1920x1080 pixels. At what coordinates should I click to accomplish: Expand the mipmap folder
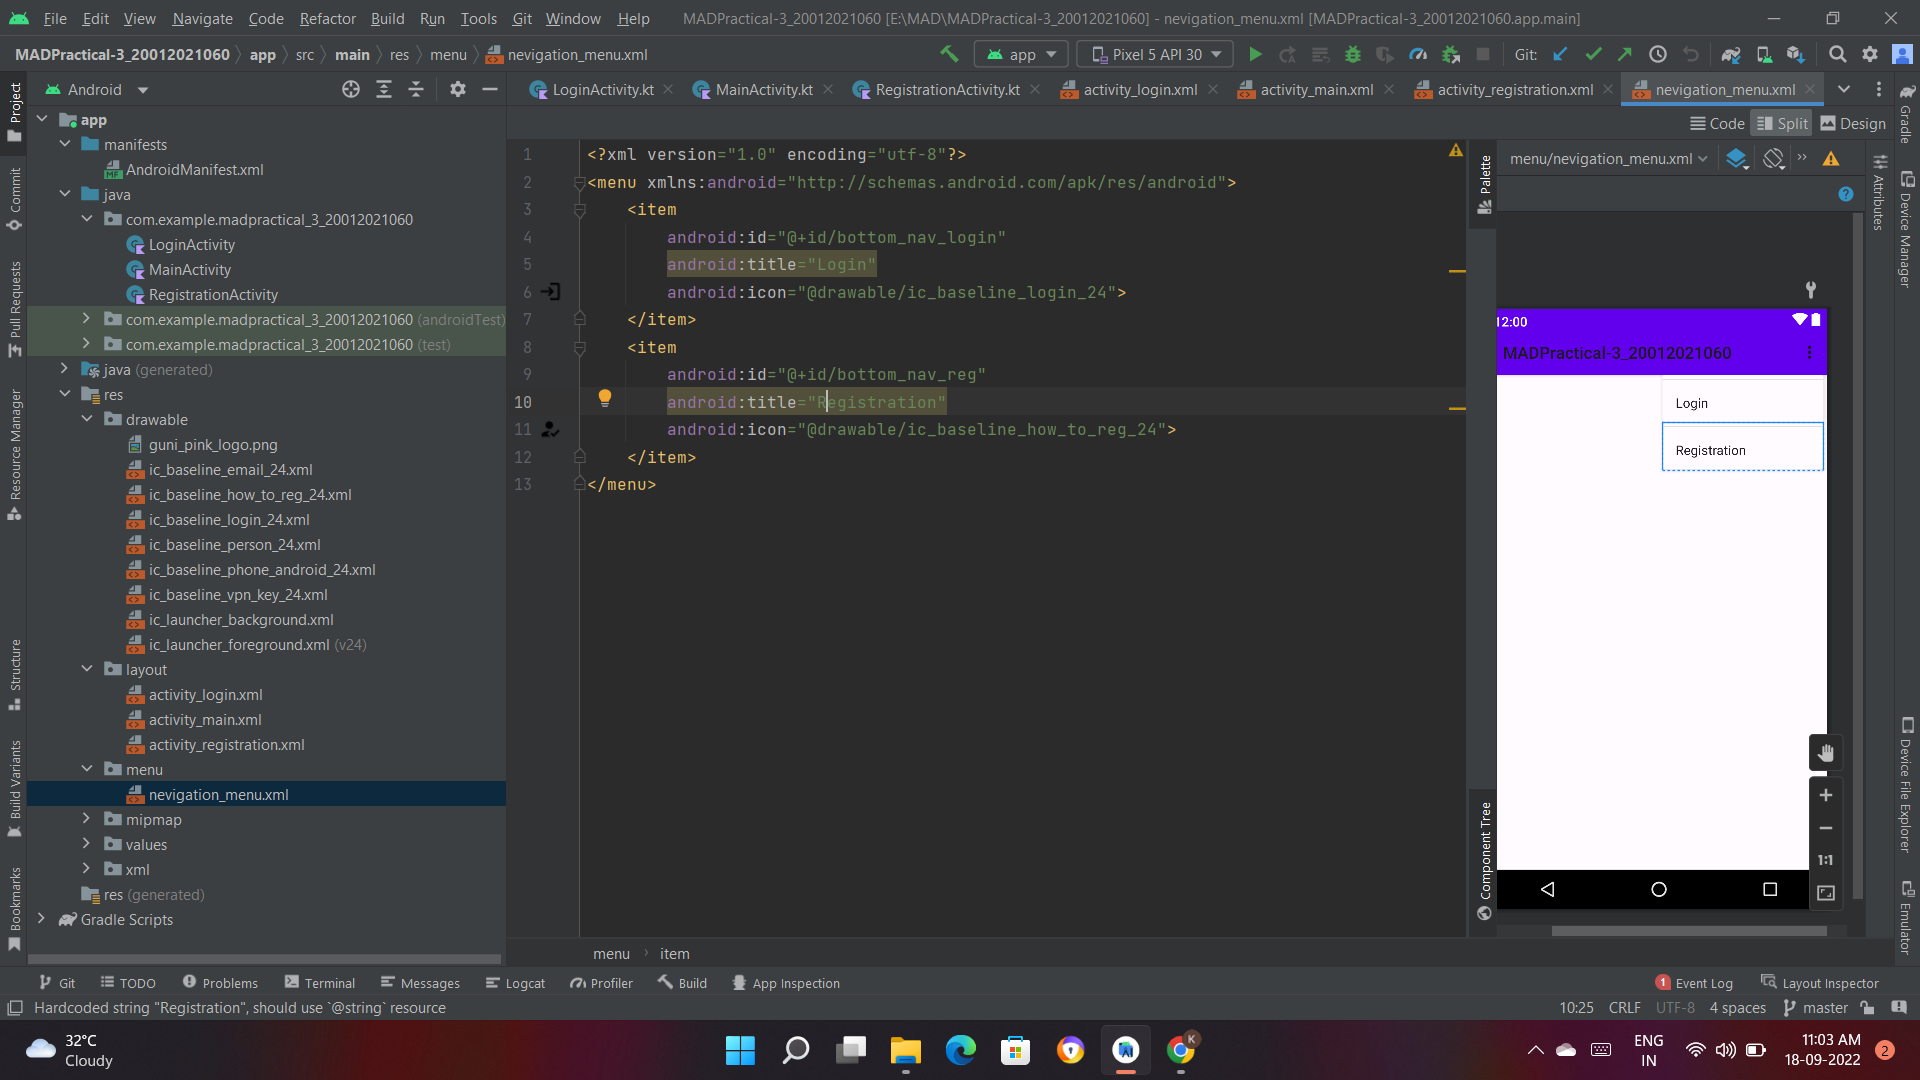point(87,819)
